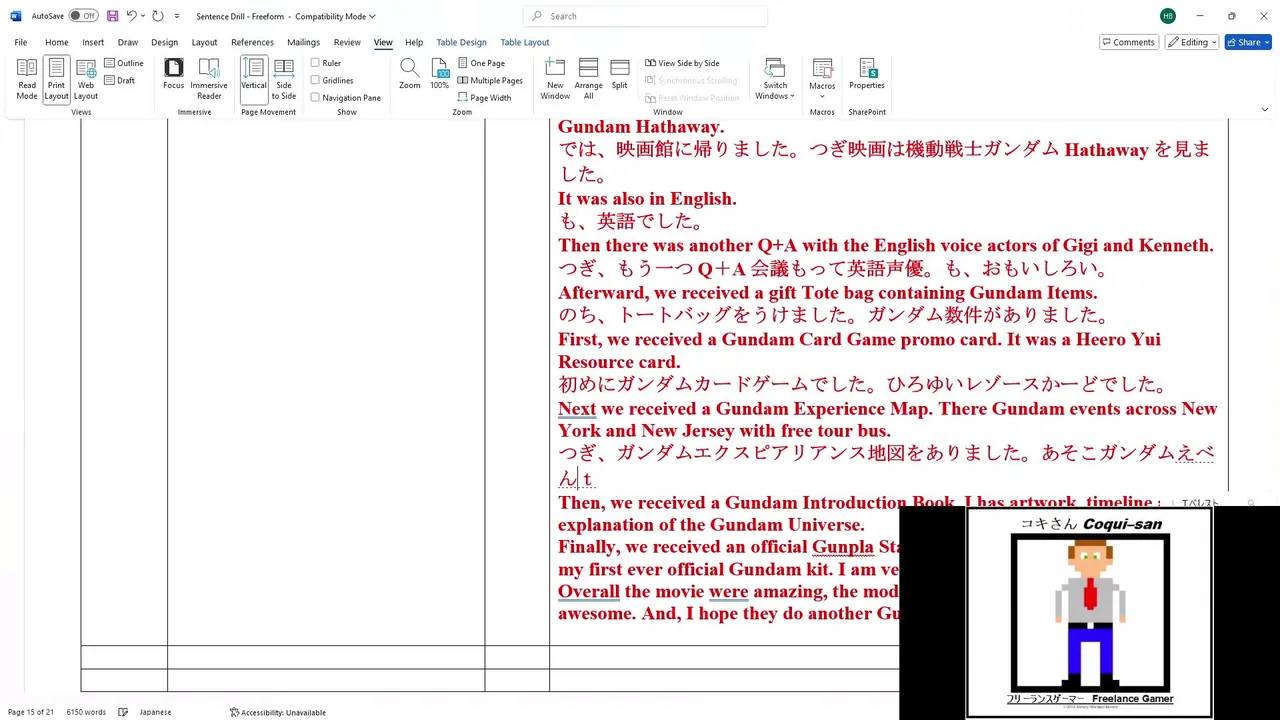The image size is (1280, 720).
Task: Click the Coqui-san avatar image
Action: tap(1090, 612)
